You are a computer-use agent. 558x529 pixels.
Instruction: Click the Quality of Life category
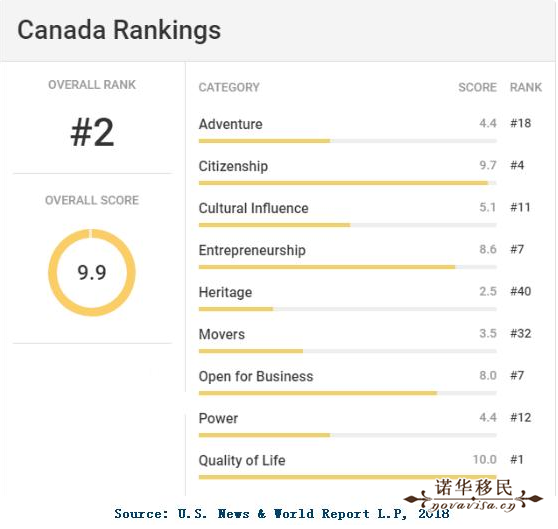(x=242, y=460)
